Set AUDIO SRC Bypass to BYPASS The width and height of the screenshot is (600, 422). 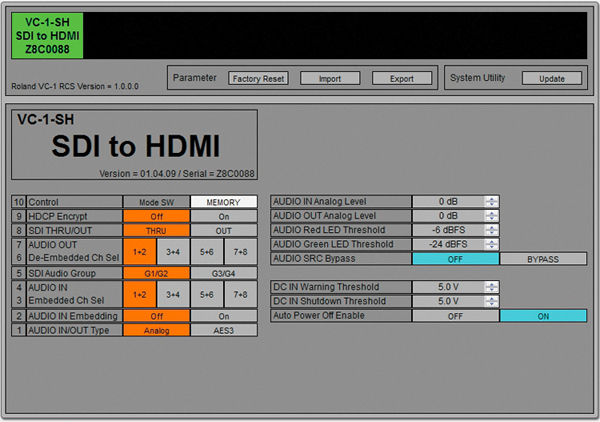point(543,259)
